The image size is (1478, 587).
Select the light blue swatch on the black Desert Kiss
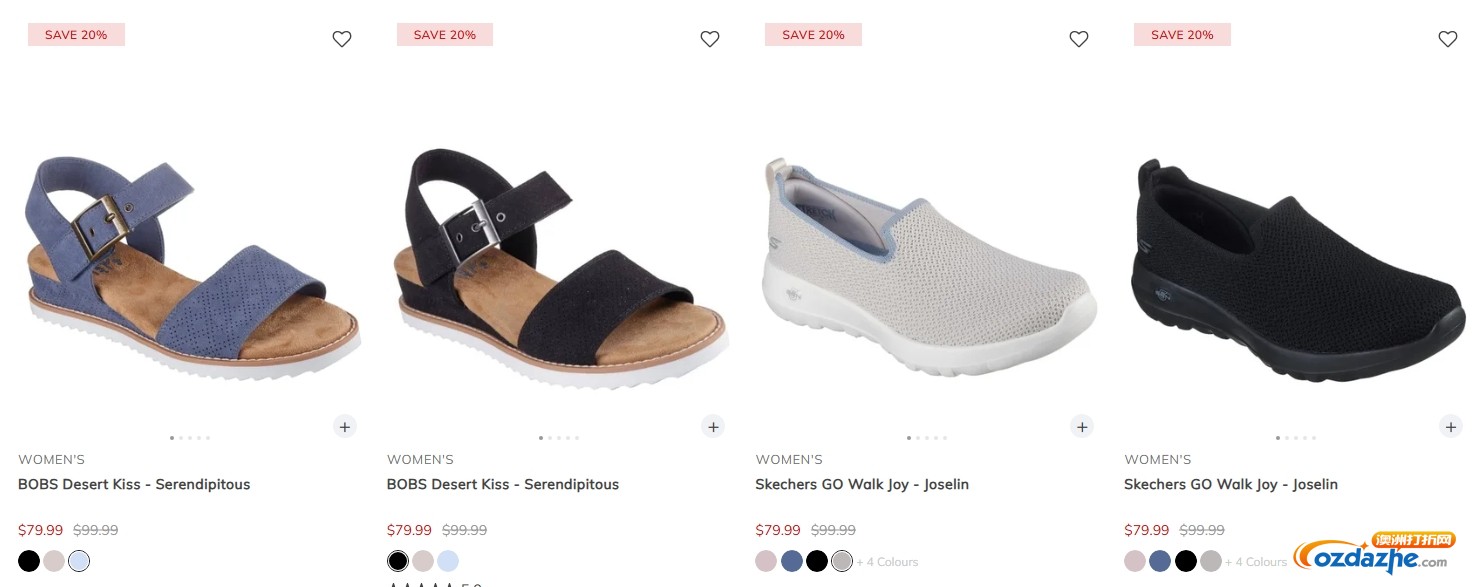448,561
